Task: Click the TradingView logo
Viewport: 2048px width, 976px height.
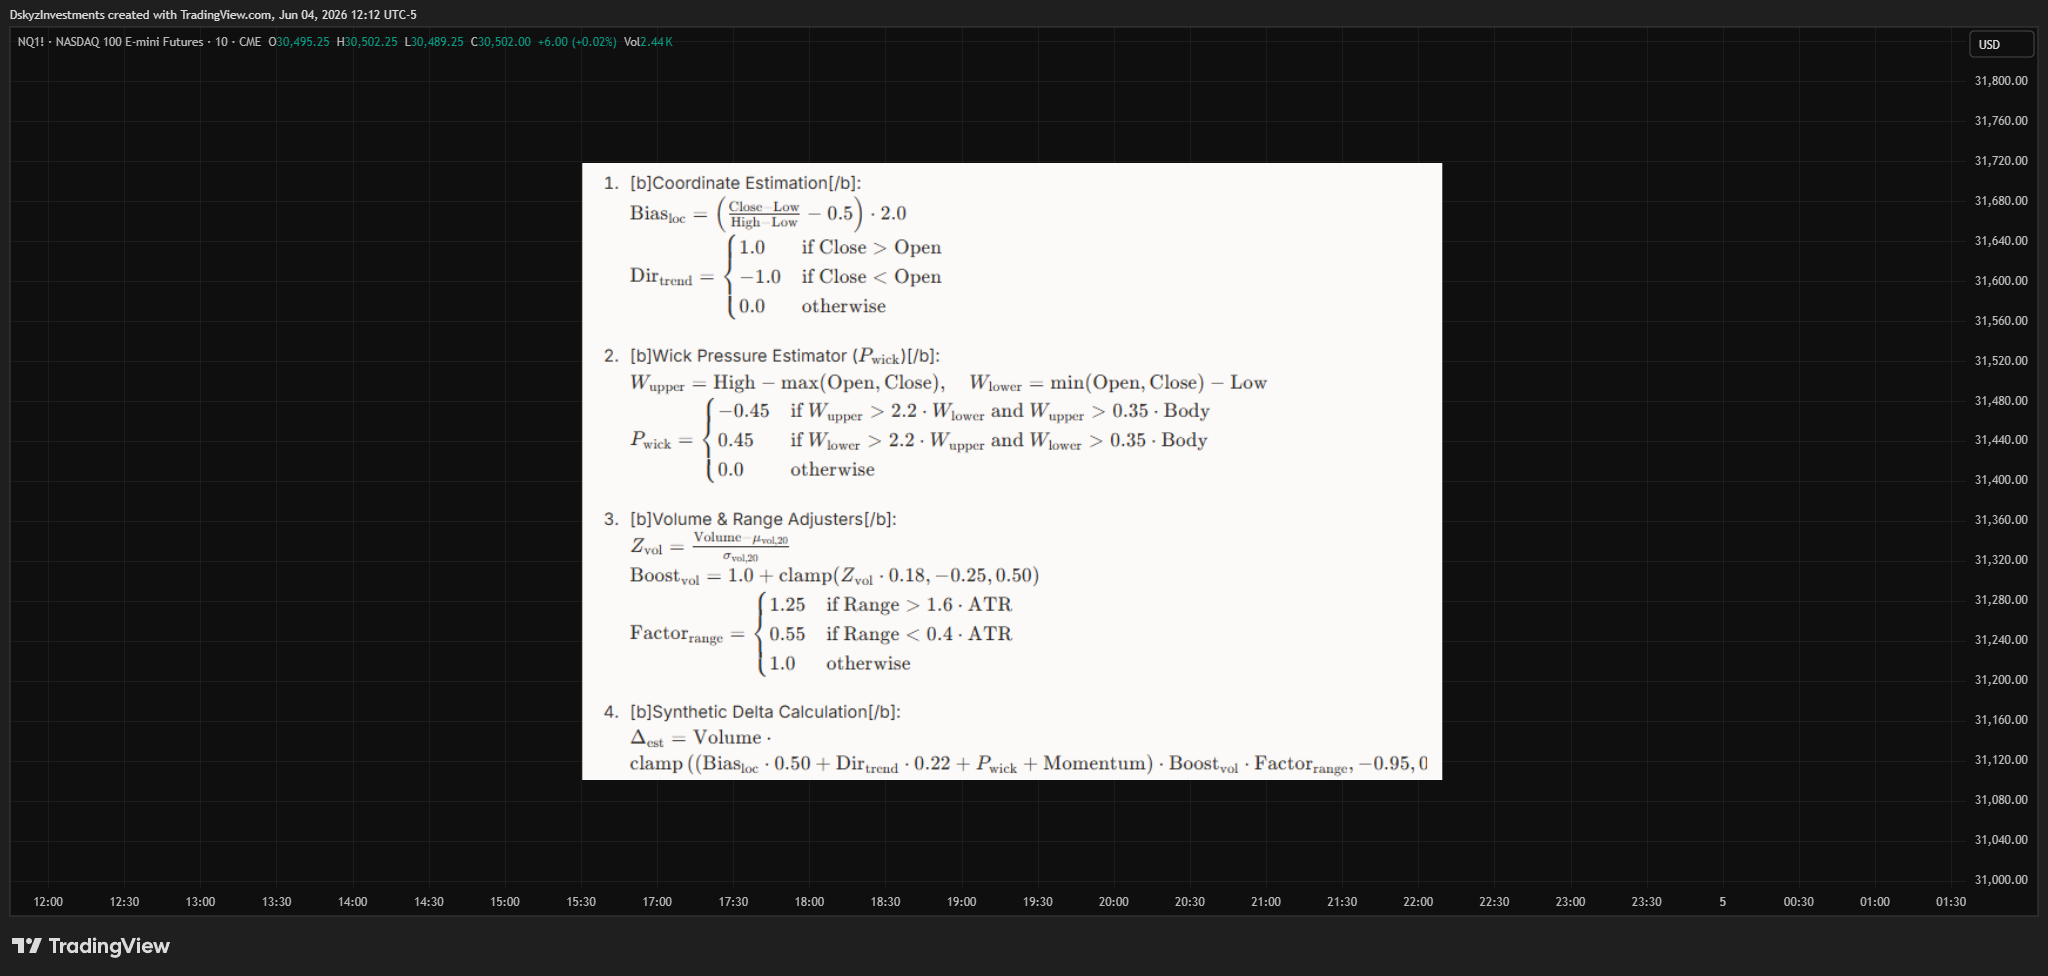Action: point(90,946)
